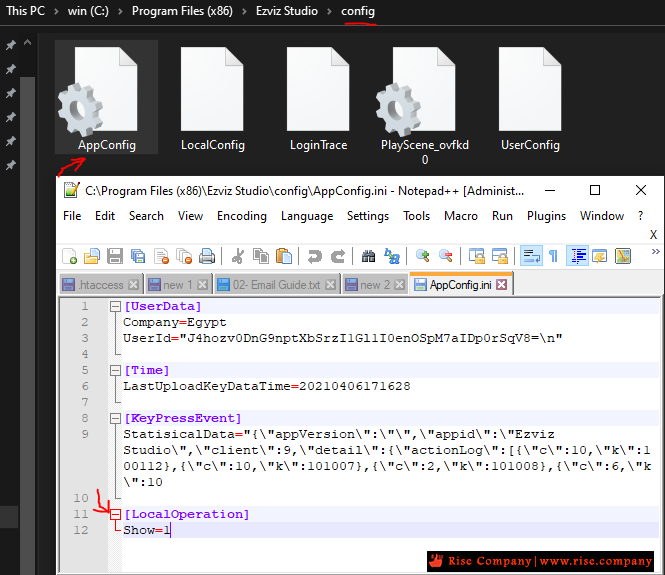Click the Save All toolbar icon
The height and width of the screenshot is (575, 665).
(138, 256)
